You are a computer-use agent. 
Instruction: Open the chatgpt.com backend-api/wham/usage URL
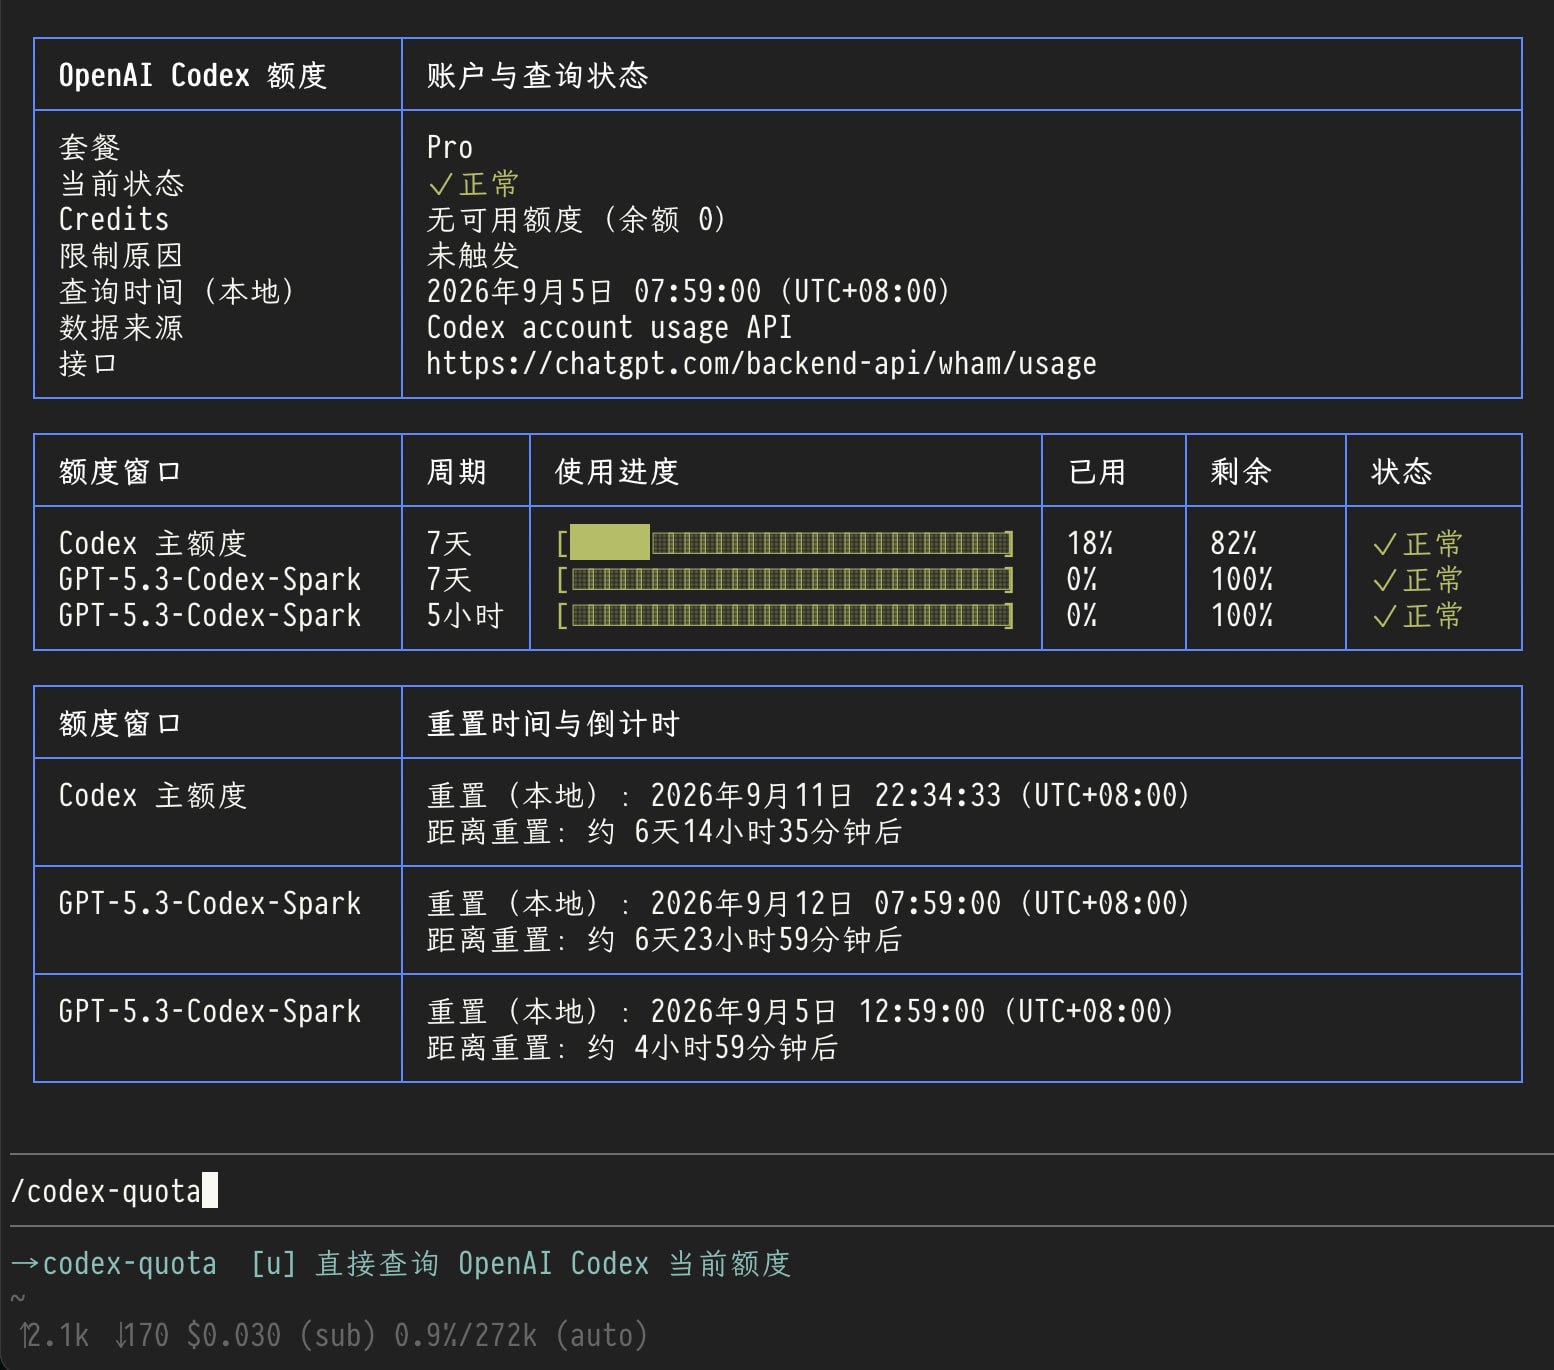762,363
